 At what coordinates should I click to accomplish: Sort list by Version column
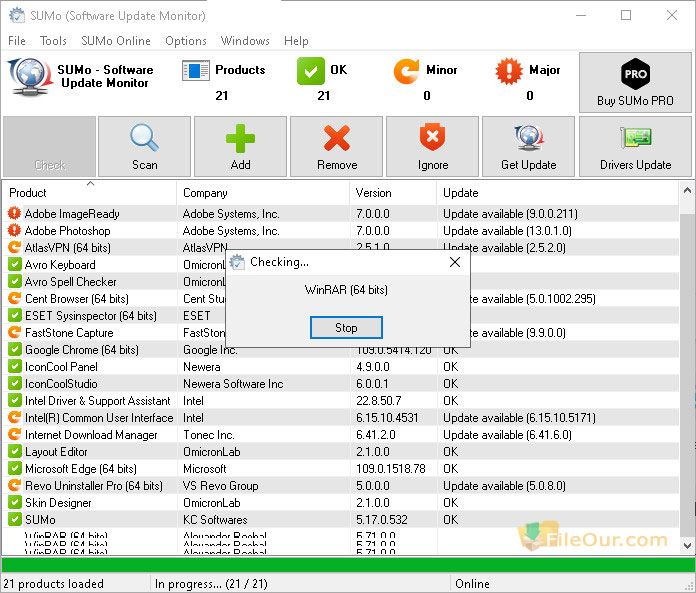point(393,193)
